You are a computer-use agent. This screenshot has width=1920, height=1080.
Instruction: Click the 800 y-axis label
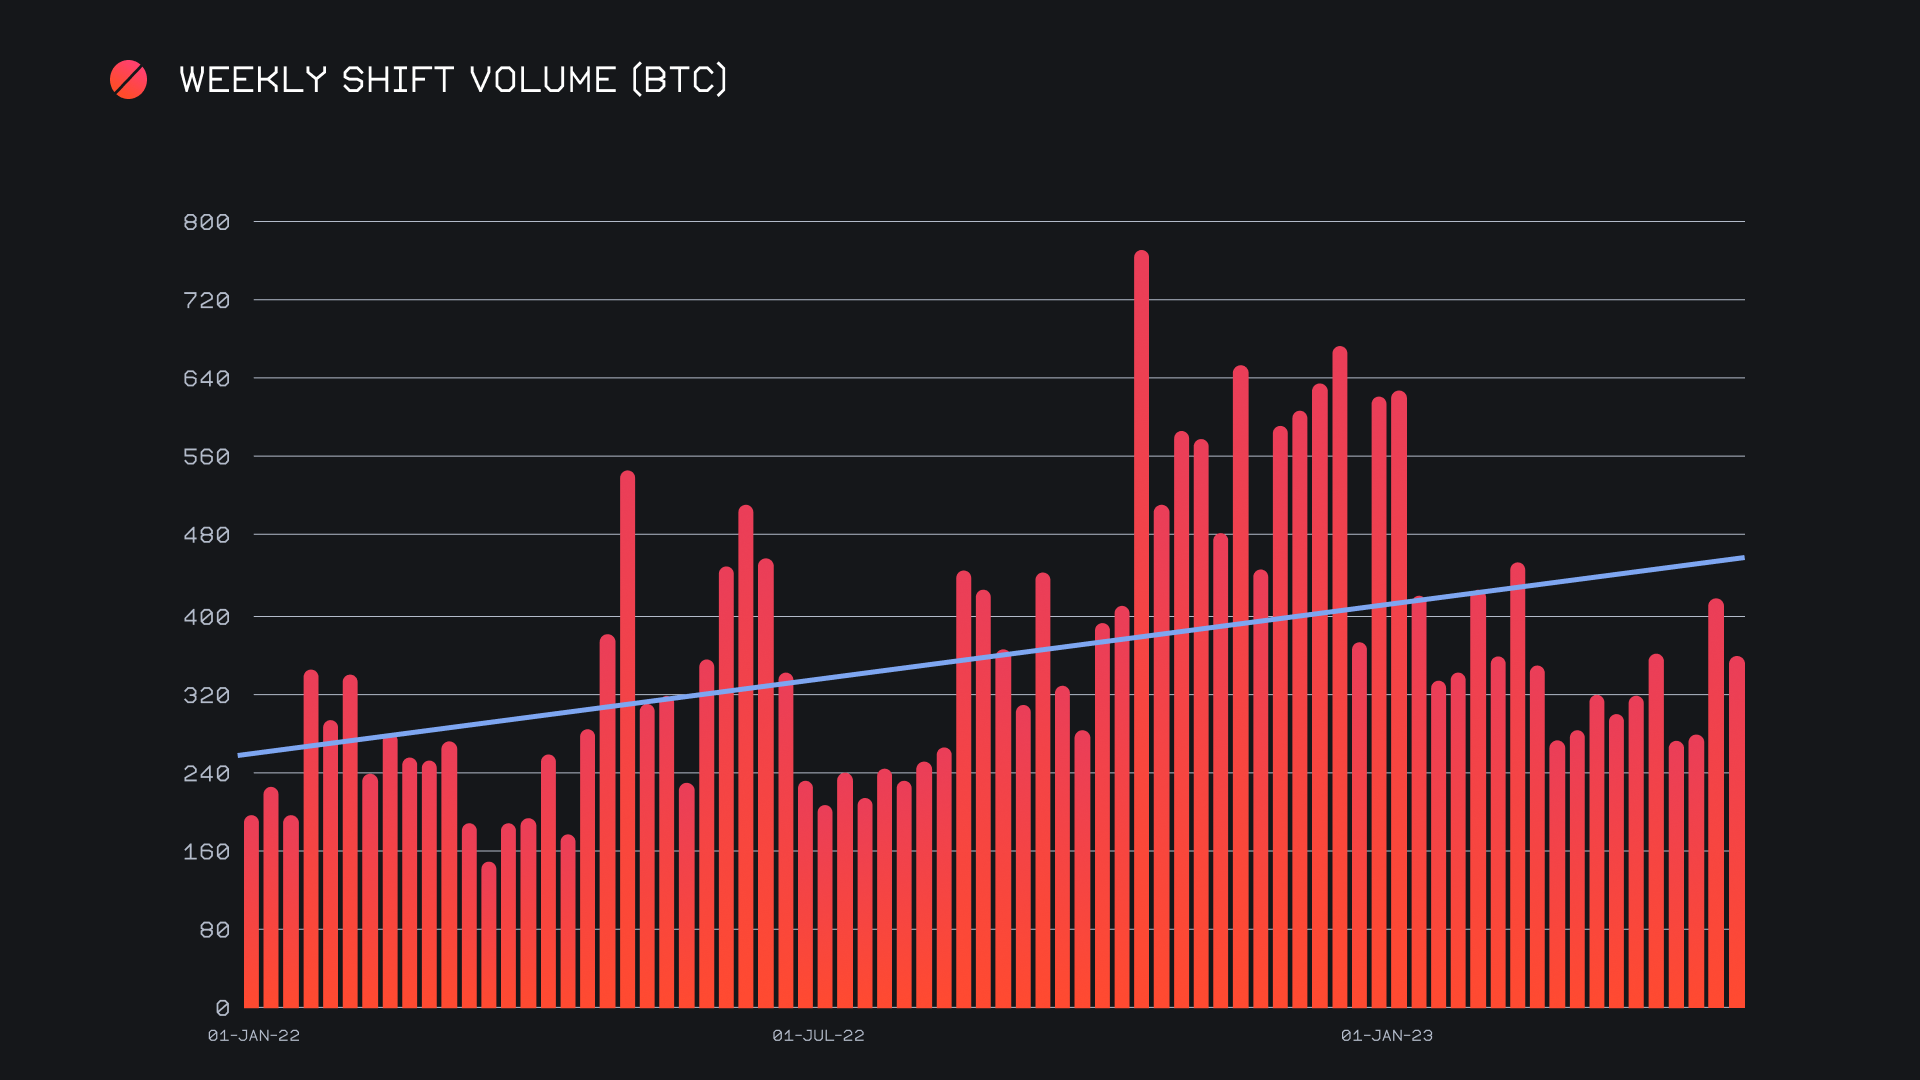point(207,222)
